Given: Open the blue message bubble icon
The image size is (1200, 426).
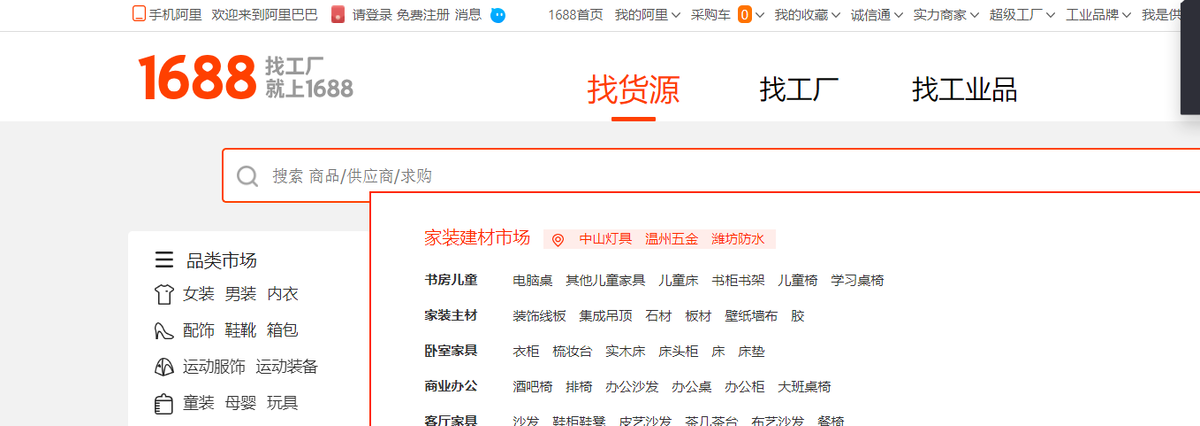Looking at the screenshot, I should [x=498, y=15].
